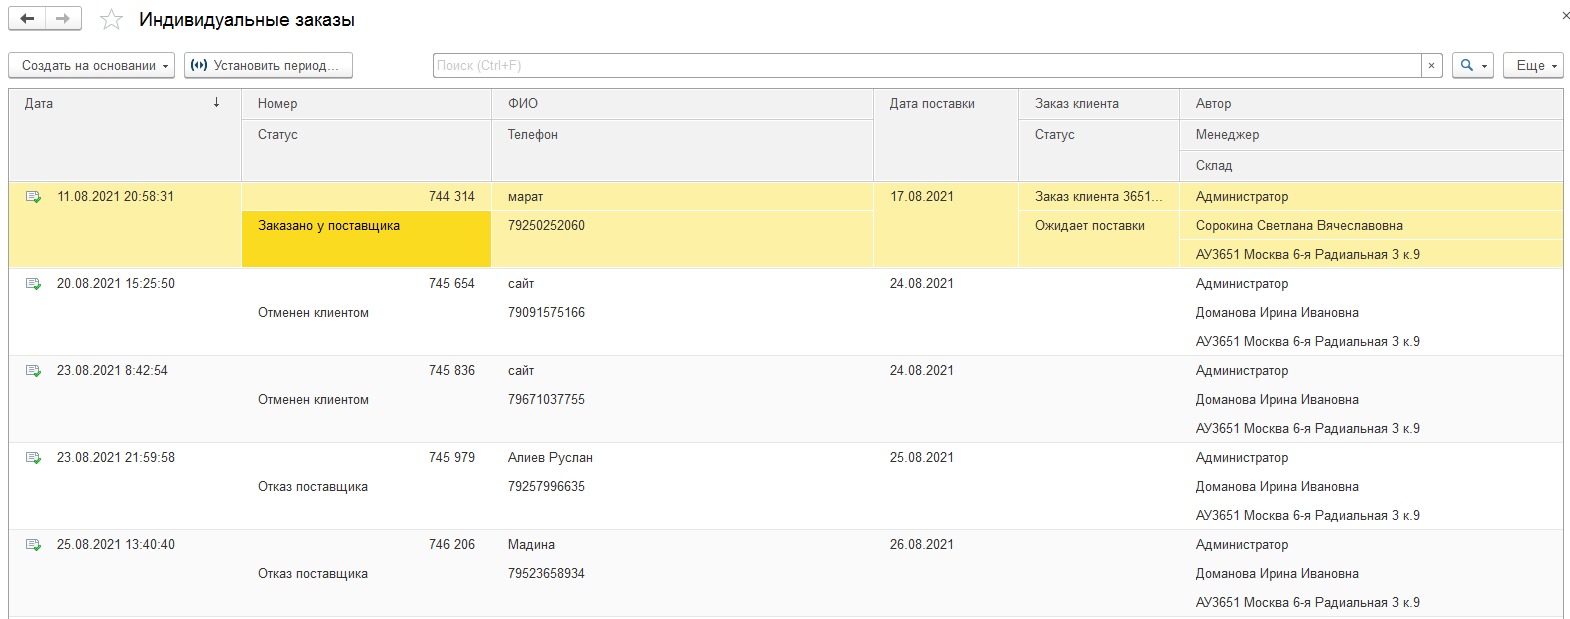Expand the magnifier search options dropdown
The image size is (1570, 619).
1473,66
